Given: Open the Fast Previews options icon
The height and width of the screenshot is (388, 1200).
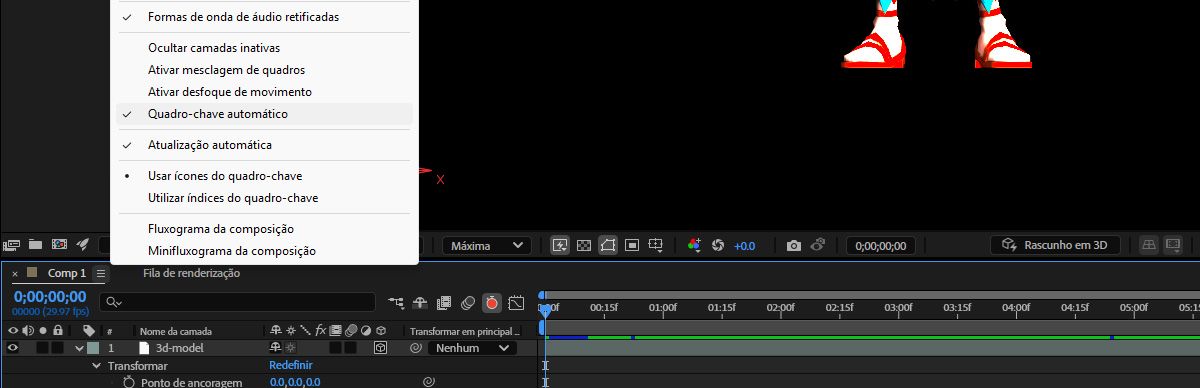Looking at the screenshot, I should [560, 245].
